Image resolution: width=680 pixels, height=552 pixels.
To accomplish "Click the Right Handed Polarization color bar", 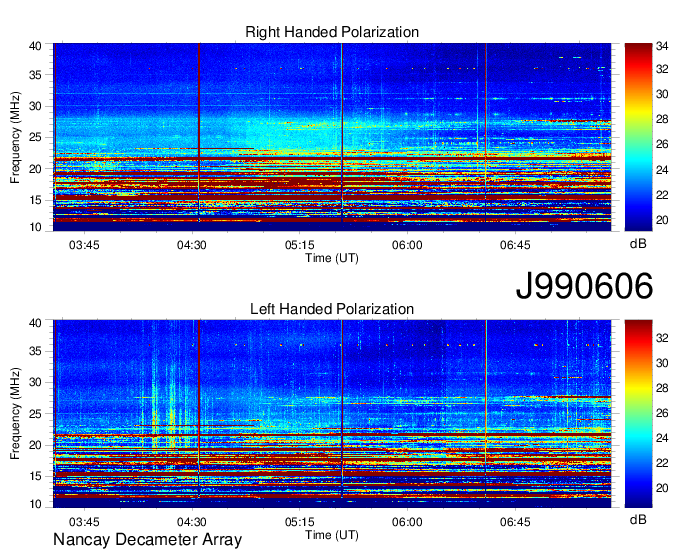I will [x=638, y=137].
